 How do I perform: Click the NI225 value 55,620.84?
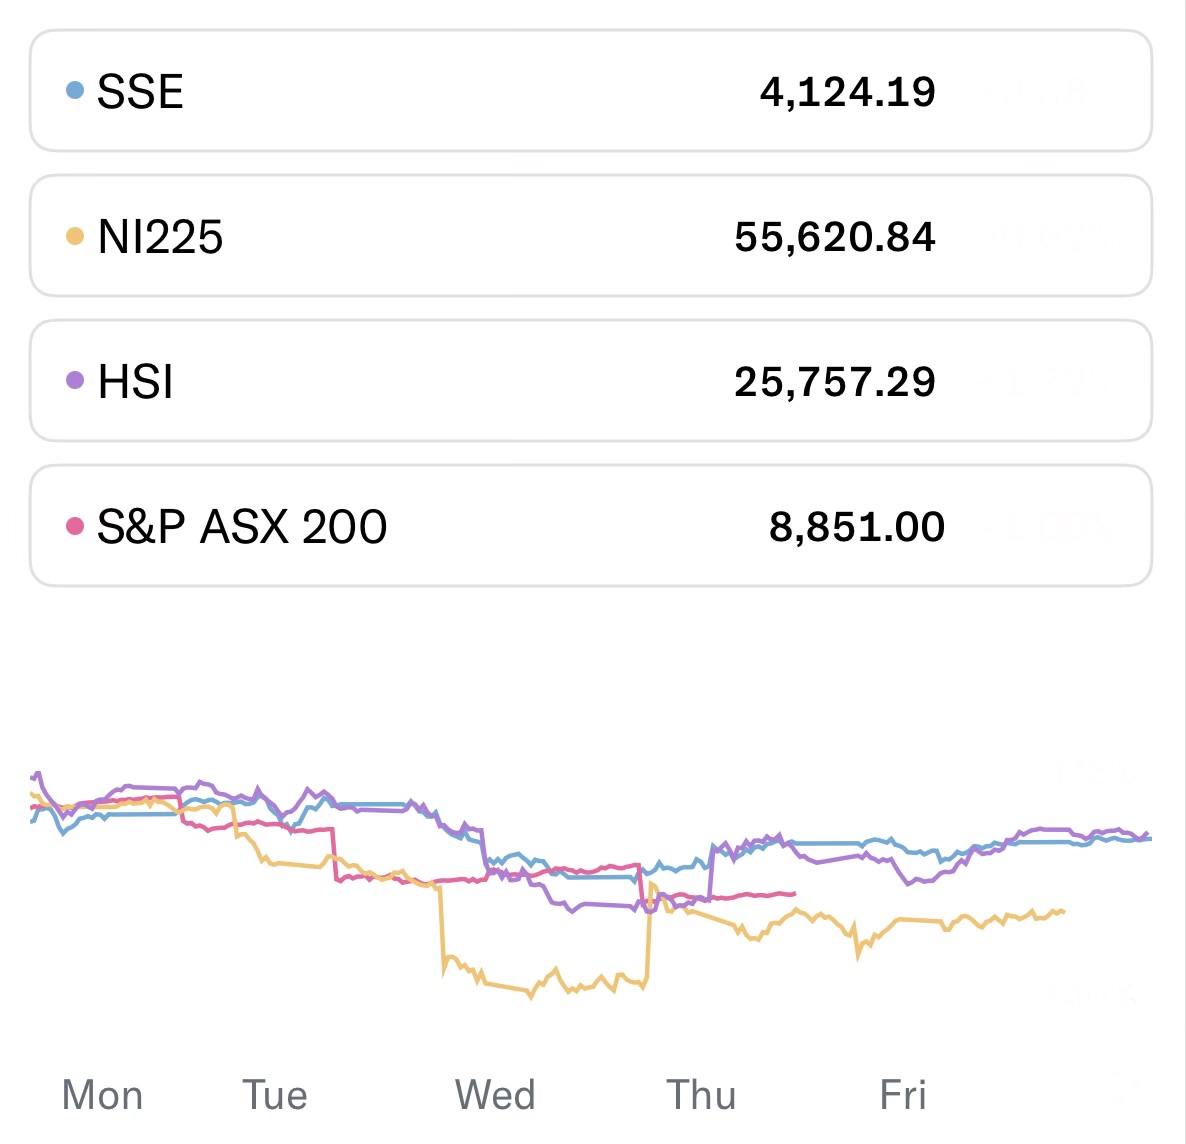(834, 238)
